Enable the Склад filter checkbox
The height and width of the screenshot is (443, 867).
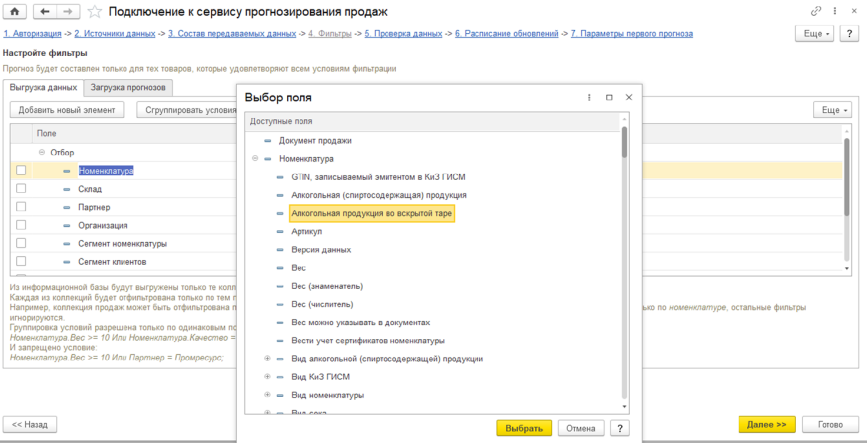tap(21, 189)
